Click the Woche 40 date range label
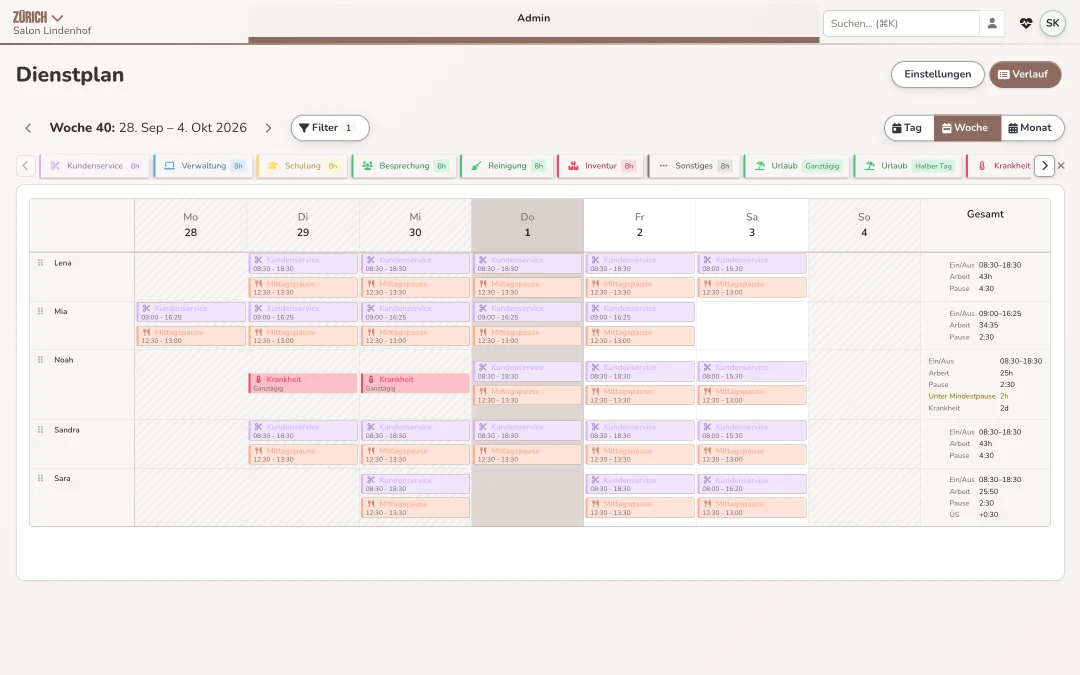 coord(148,128)
